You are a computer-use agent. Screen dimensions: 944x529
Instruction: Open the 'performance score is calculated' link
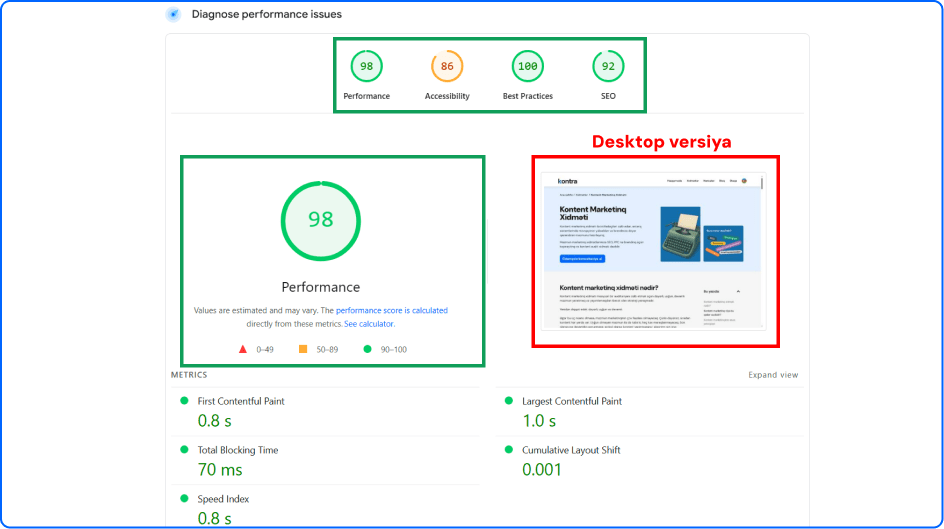(x=392, y=311)
